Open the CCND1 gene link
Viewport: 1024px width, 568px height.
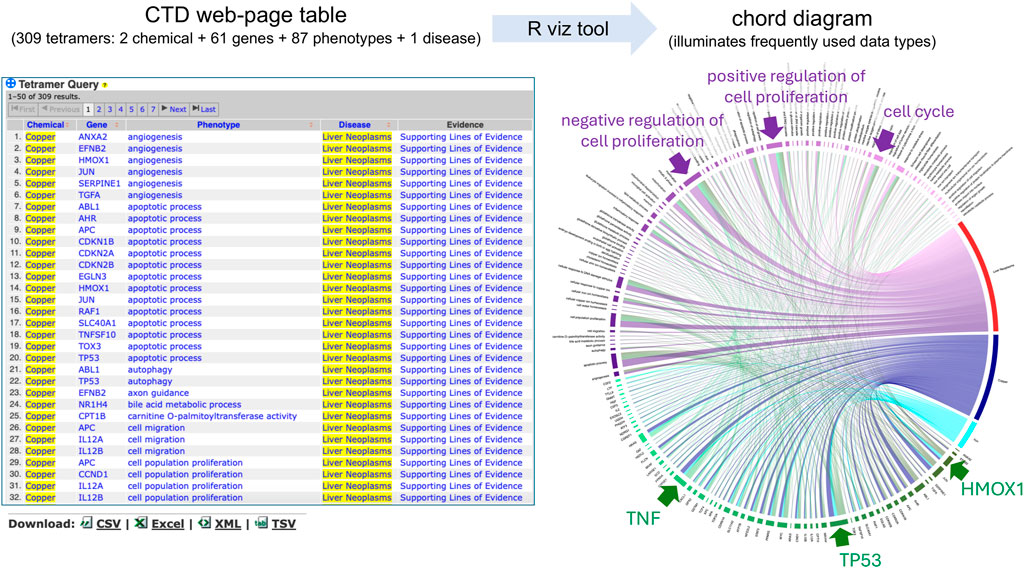pyautogui.click(x=93, y=475)
